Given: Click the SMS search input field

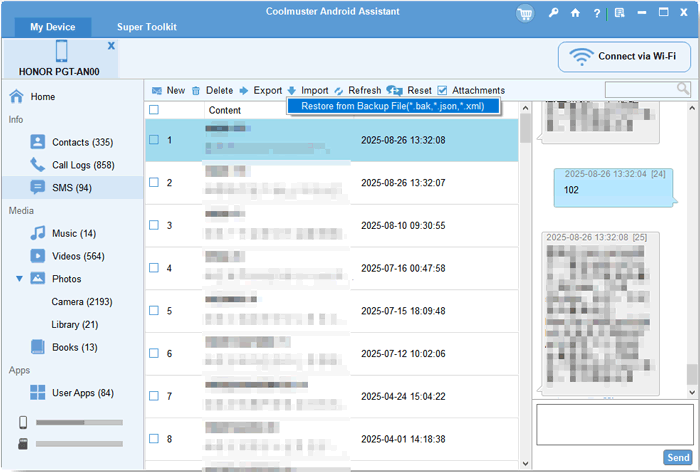Looking at the screenshot, I should [641, 89].
